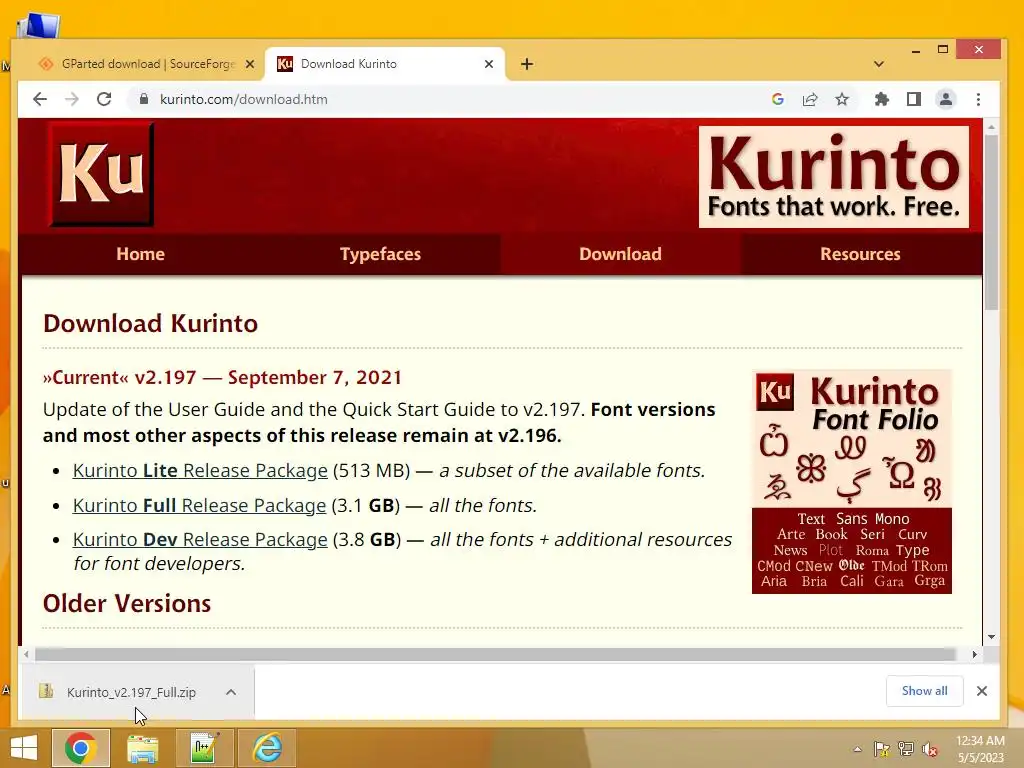Download Kurinto Full Release Package

point(199,505)
